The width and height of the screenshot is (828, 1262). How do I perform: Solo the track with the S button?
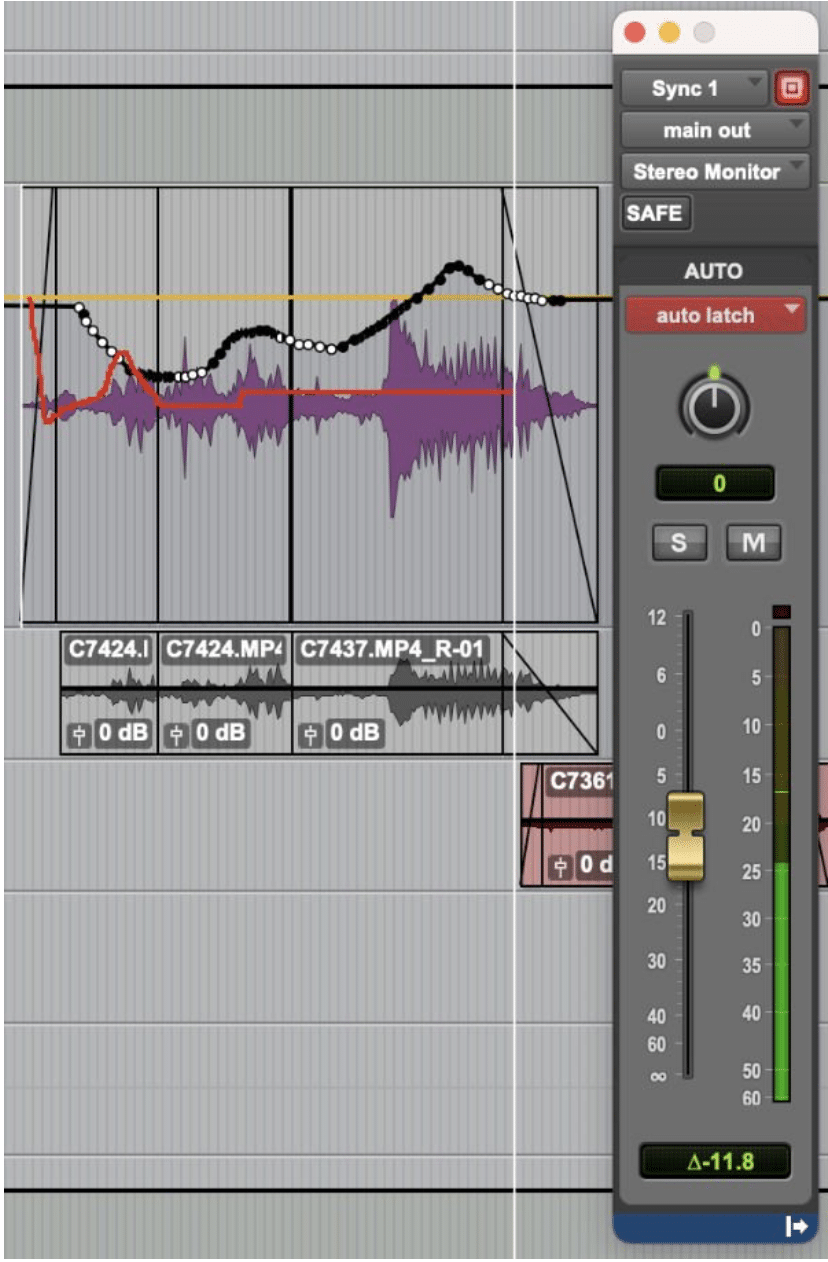tap(678, 543)
